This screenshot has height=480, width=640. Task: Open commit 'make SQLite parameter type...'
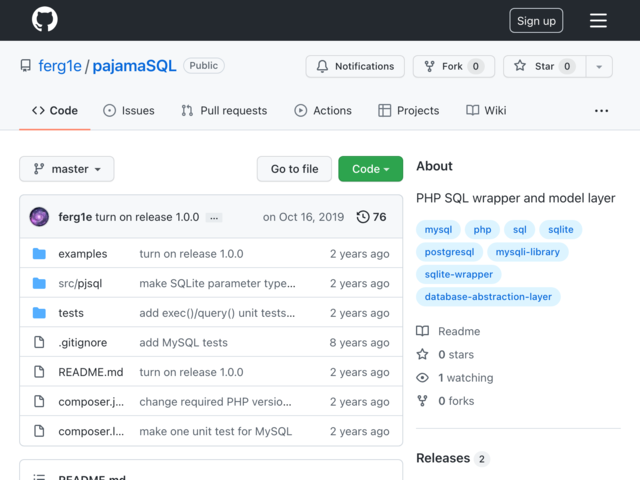pos(218,283)
